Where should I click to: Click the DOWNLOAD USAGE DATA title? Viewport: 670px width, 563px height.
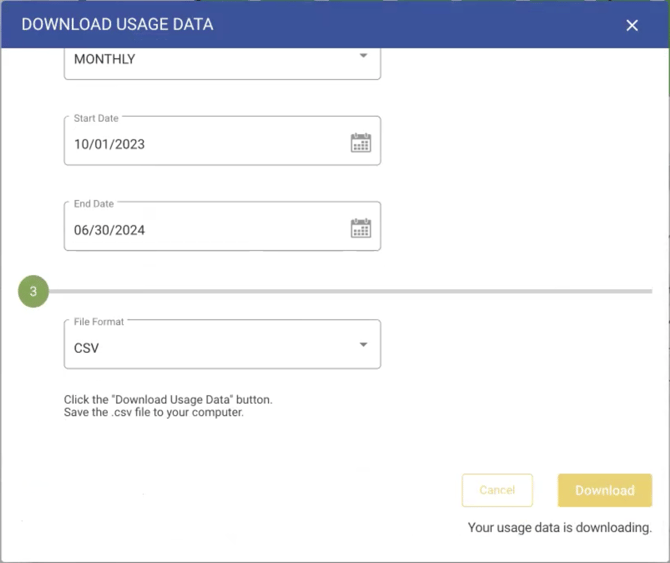(117, 24)
